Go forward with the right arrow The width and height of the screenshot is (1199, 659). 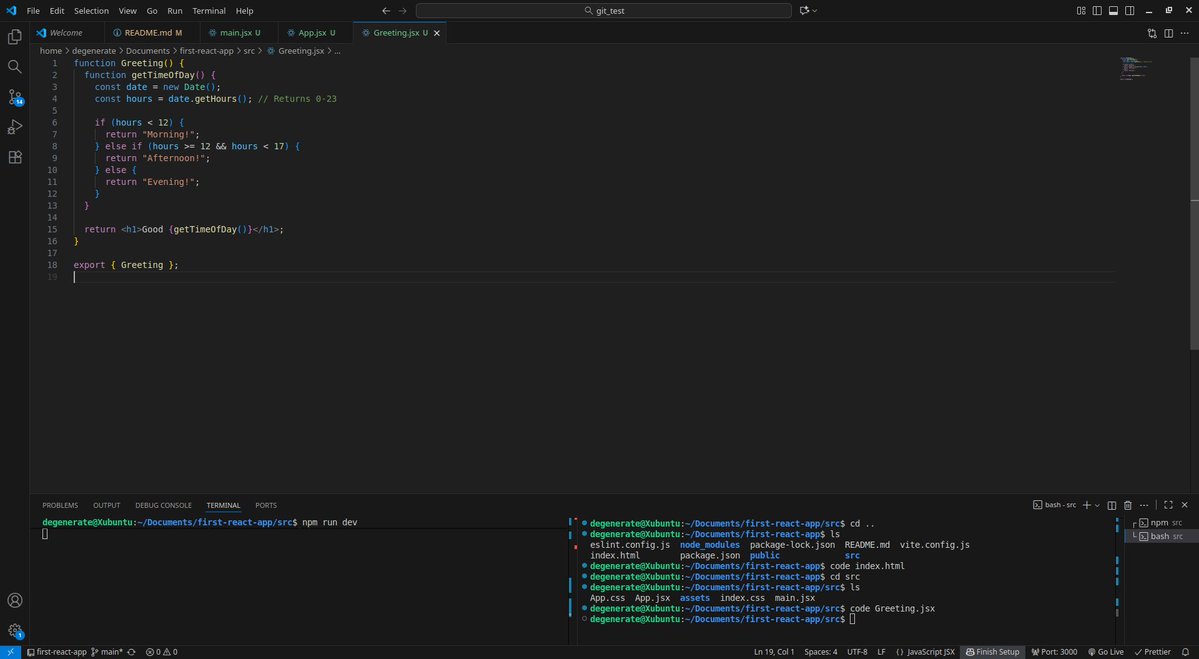click(403, 11)
